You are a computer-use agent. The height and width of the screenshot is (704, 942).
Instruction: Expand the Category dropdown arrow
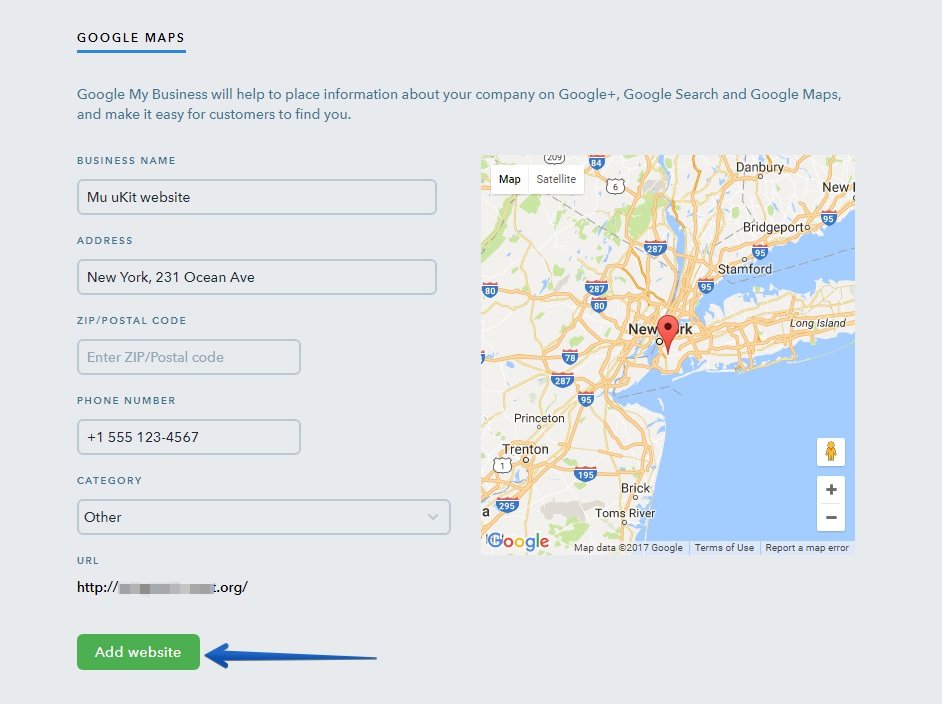[x=433, y=517]
